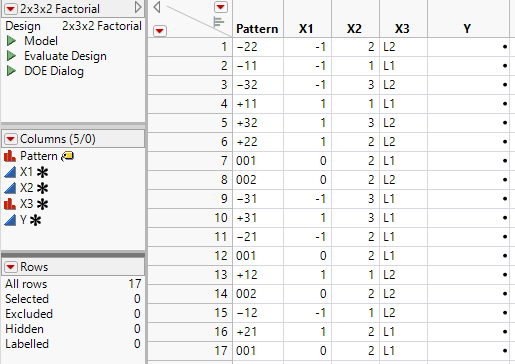Click the X1 continuous modeling type icon
The height and width of the screenshot is (364, 515).
tap(10, 172)
